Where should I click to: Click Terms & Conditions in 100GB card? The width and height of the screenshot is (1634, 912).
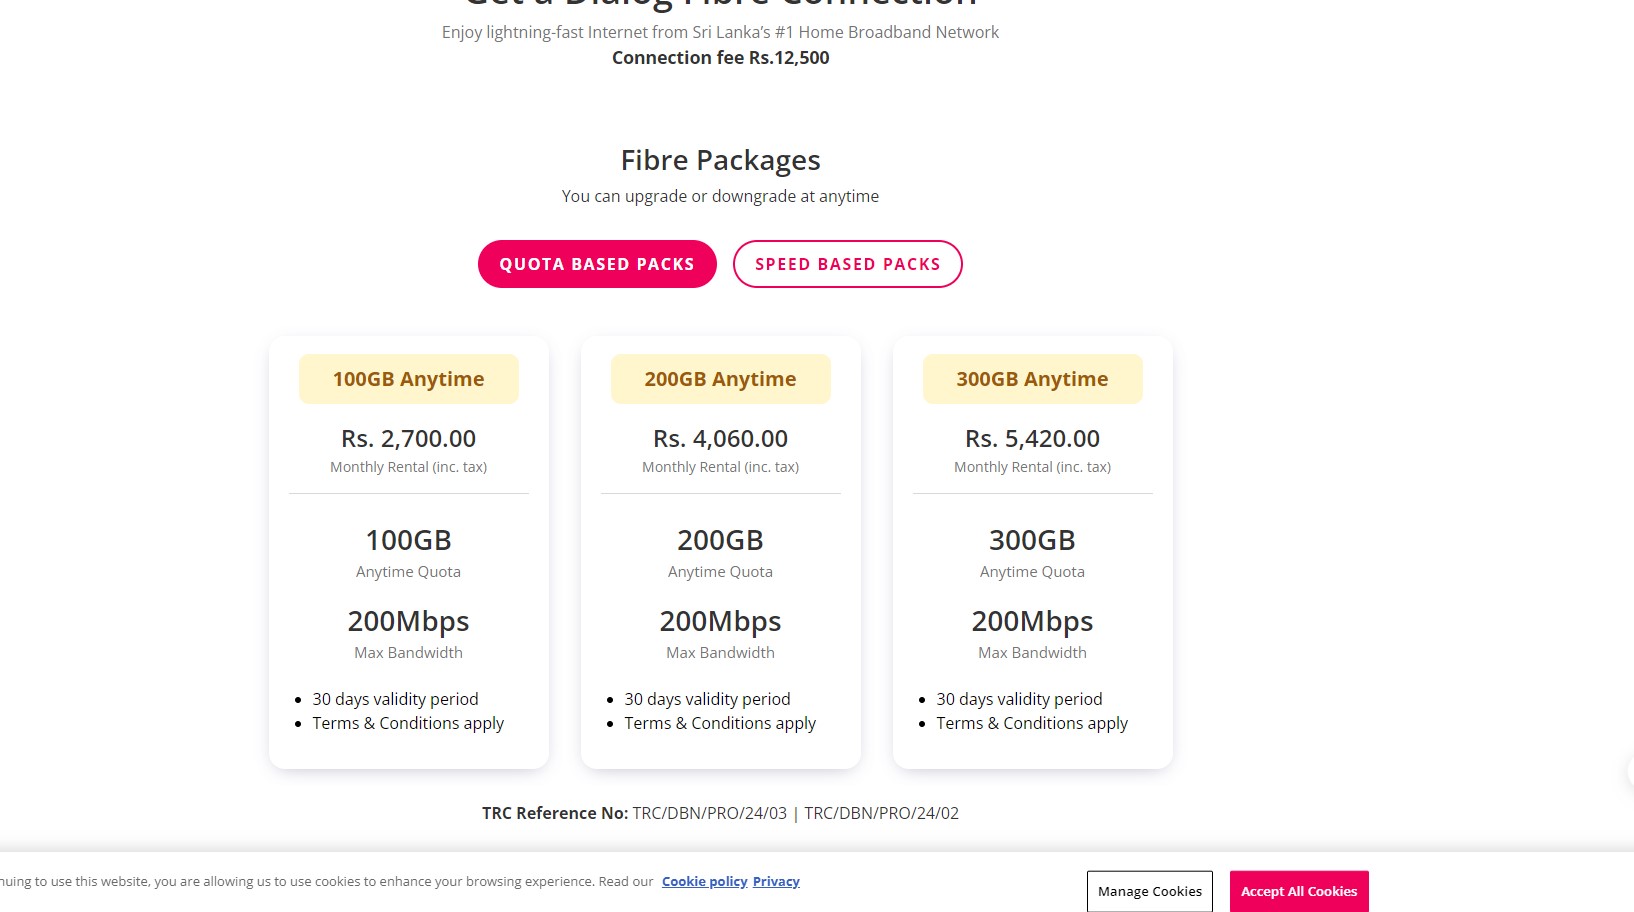click(x=408, y=723)
